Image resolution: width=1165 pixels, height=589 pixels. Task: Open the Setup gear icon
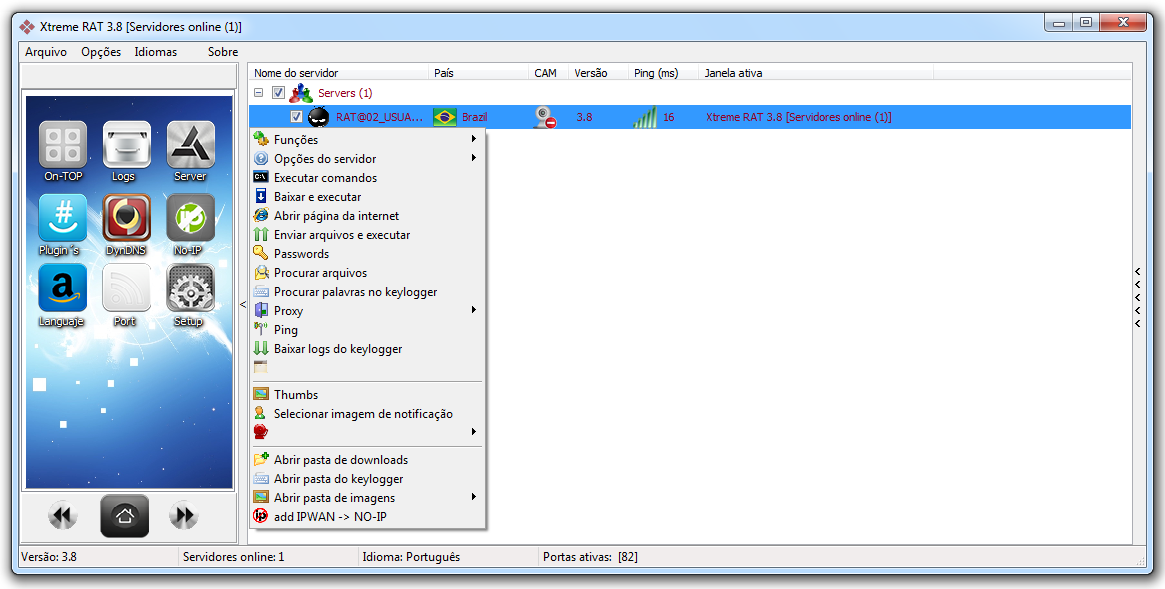point(190,288)
